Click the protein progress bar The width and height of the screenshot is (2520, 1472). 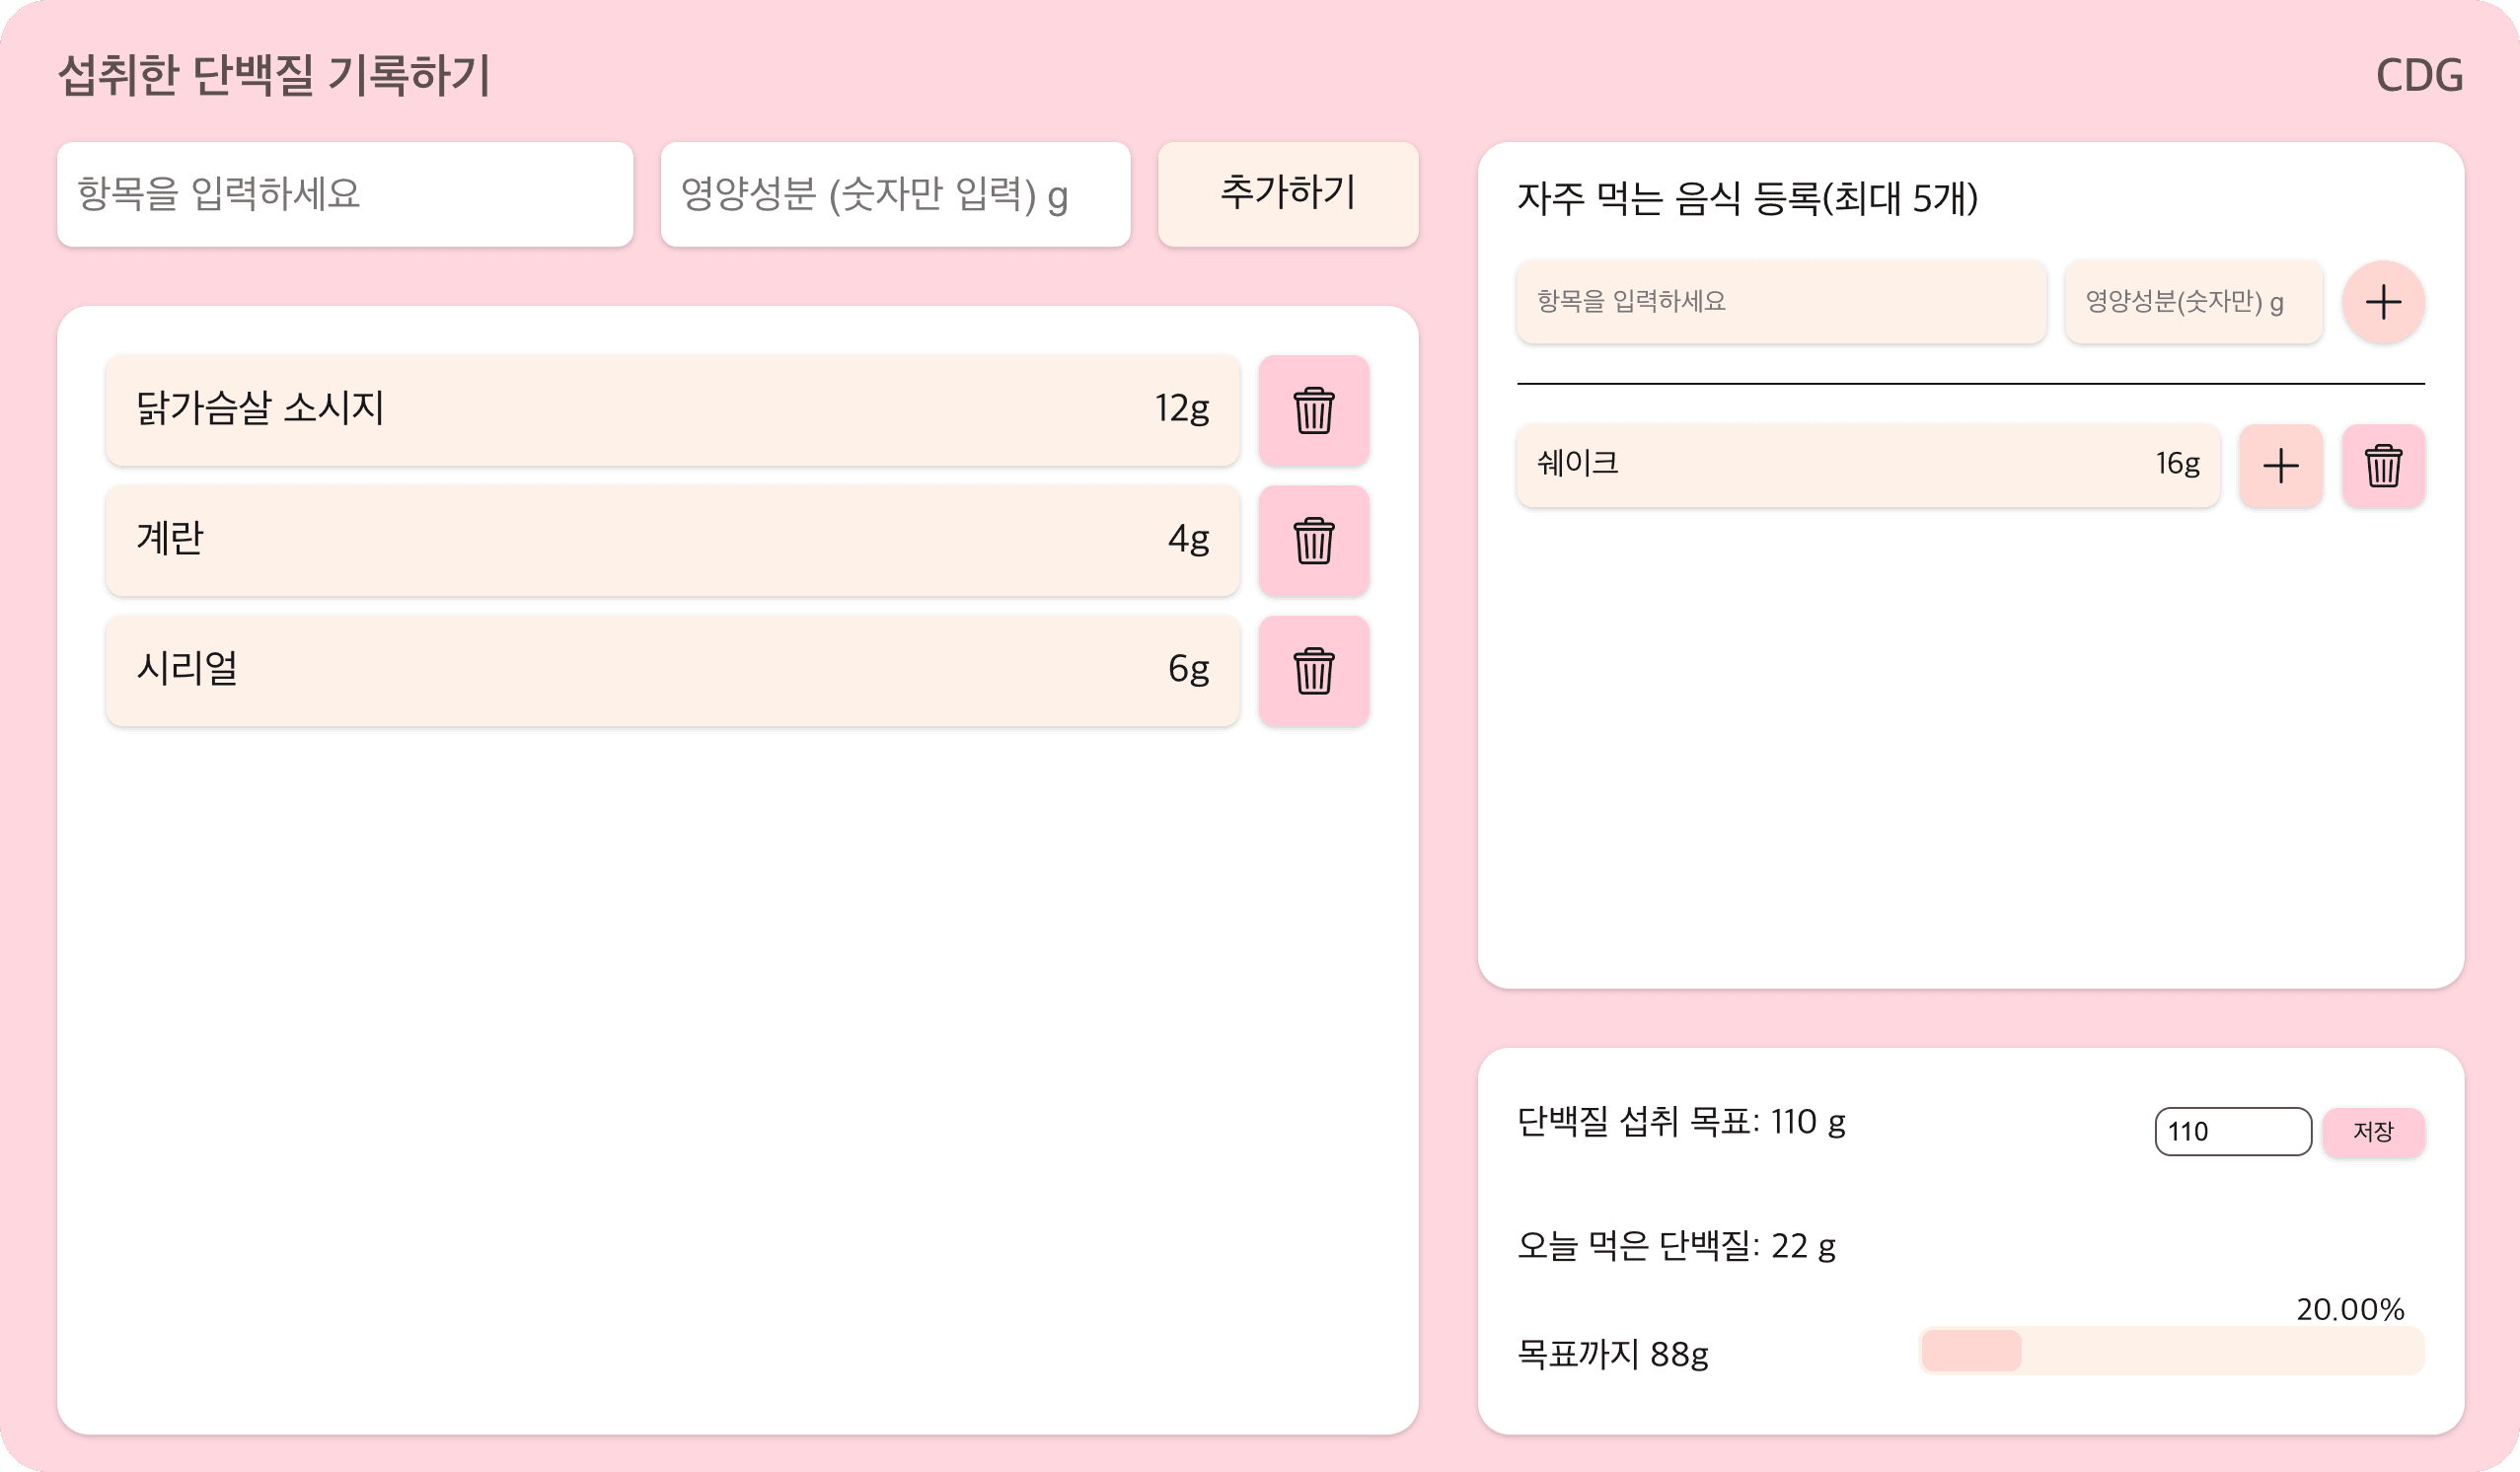coord(2171,1351)
